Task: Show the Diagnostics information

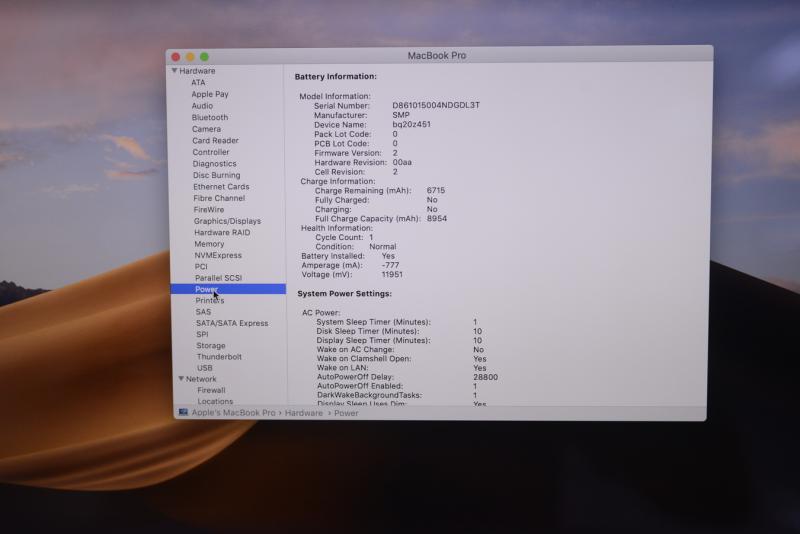Action: click(x=214, y=164)
